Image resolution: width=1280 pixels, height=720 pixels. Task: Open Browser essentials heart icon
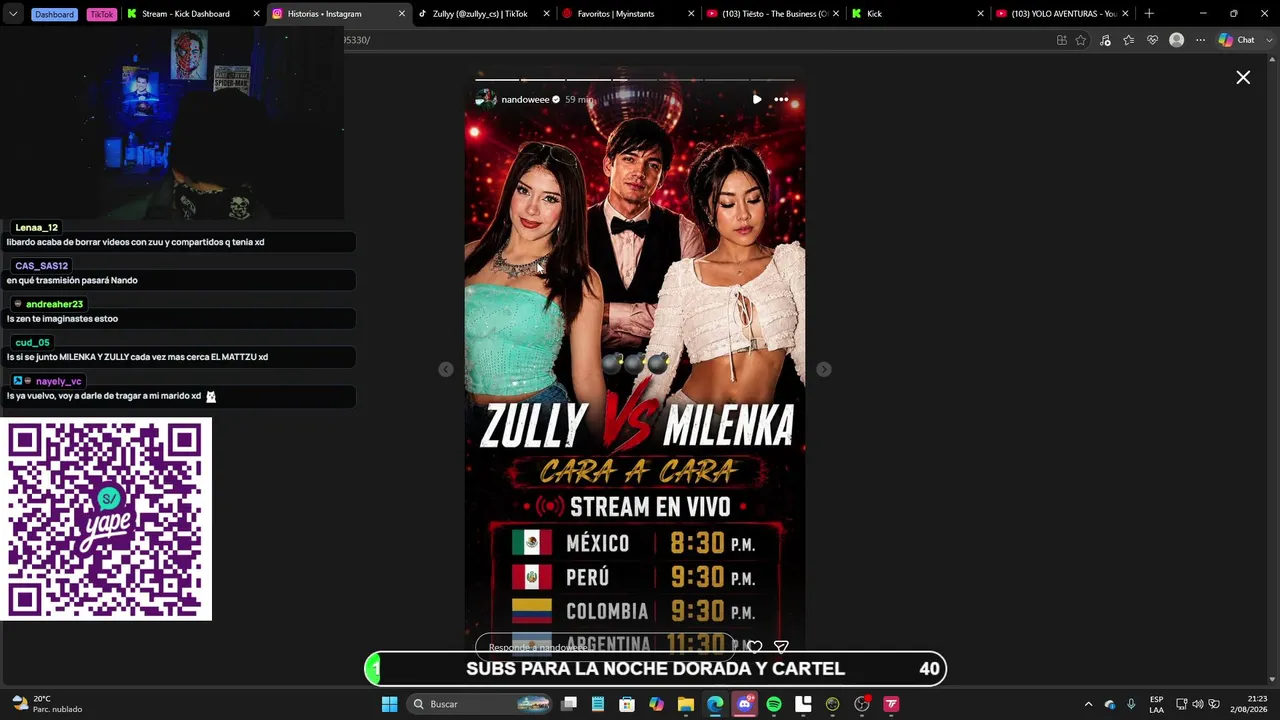[x=1153, y=40]
